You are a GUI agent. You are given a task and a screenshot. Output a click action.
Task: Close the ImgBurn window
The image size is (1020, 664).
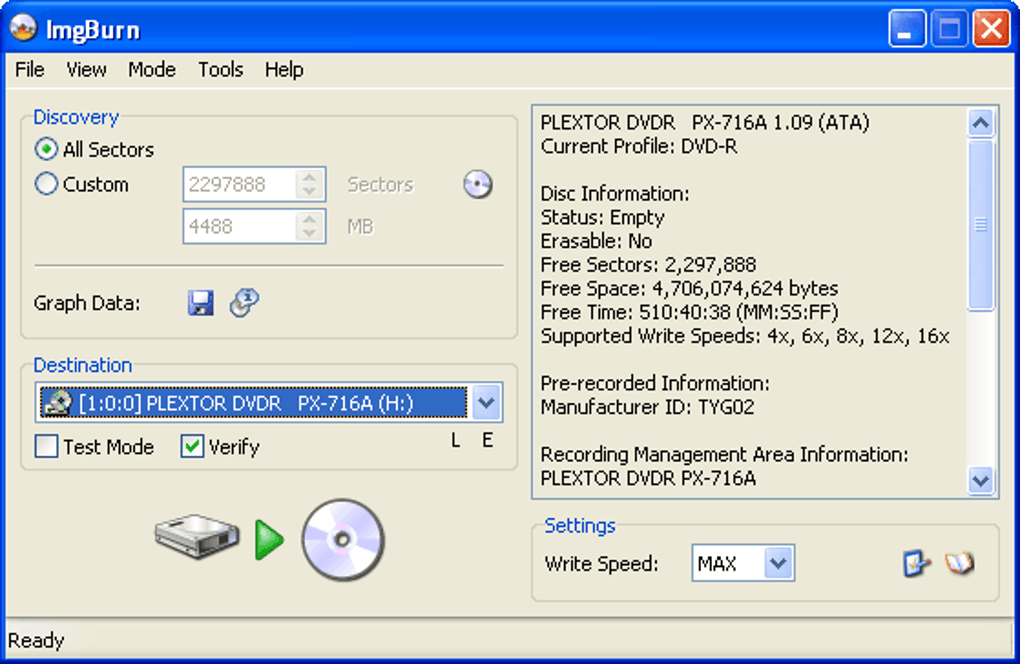[991, 29]
